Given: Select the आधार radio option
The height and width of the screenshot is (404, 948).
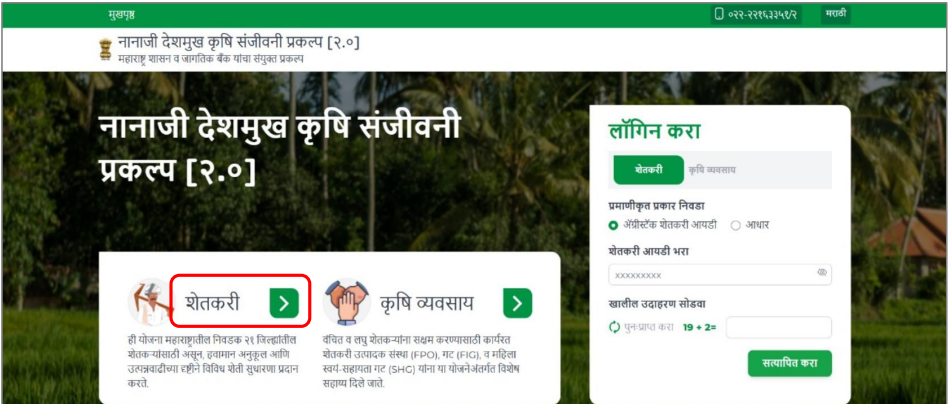Looking at the screenshot, I should [735, 226].
